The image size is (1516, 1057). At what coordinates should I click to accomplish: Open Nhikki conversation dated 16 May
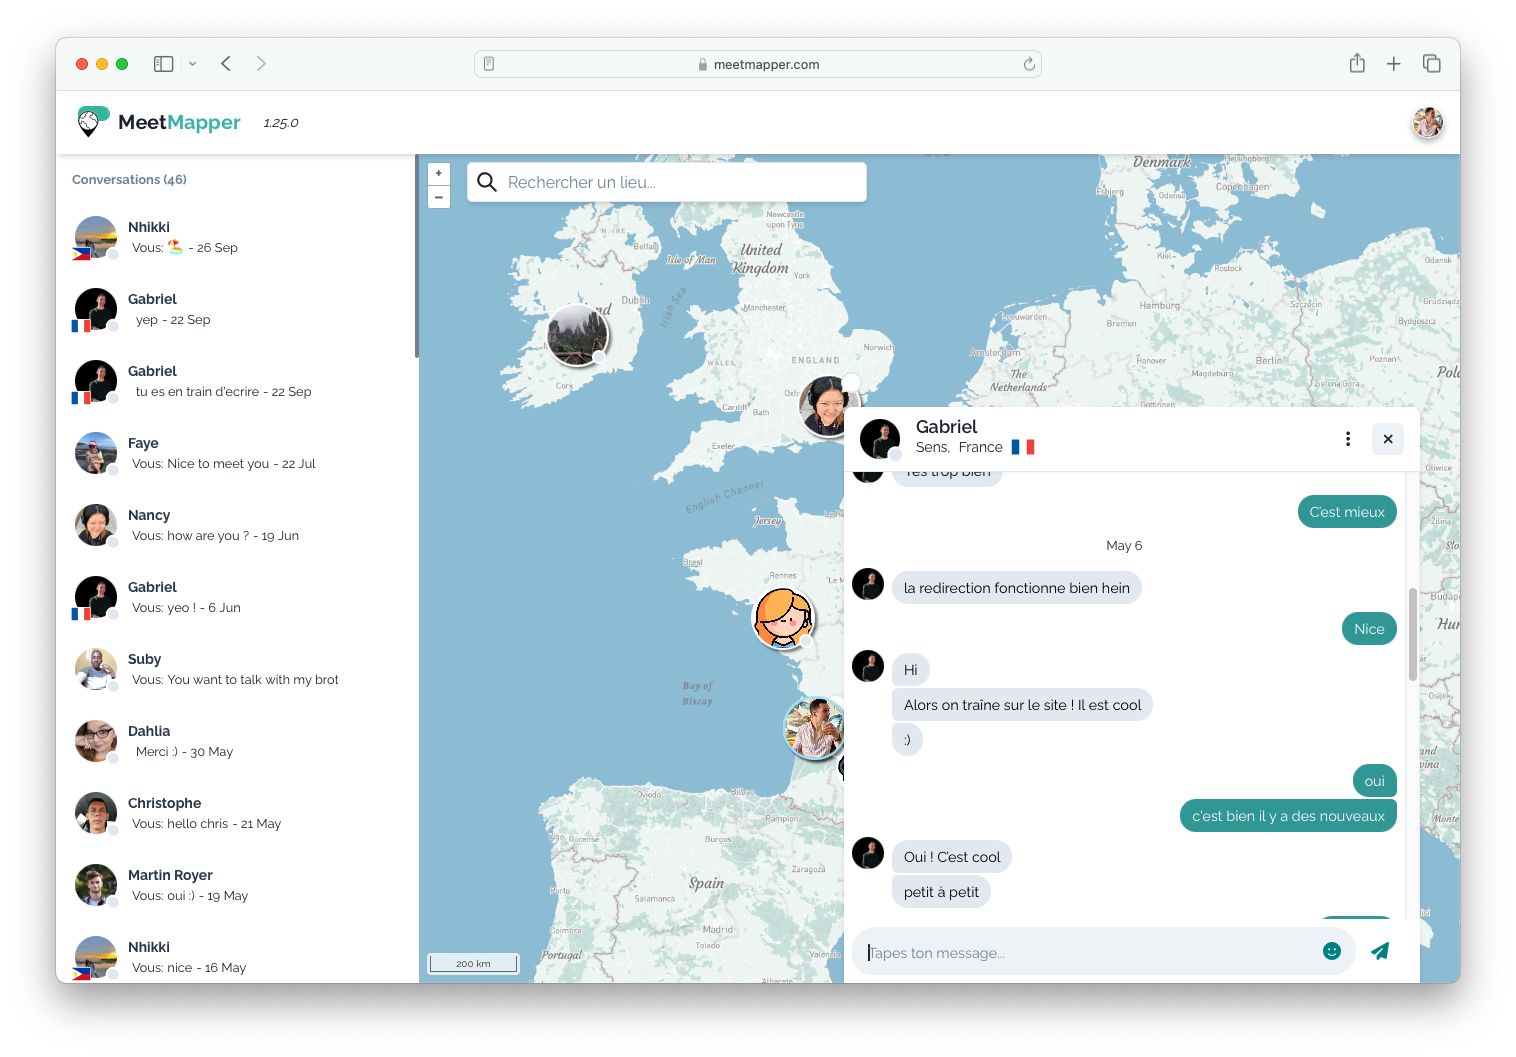(236, 958)
